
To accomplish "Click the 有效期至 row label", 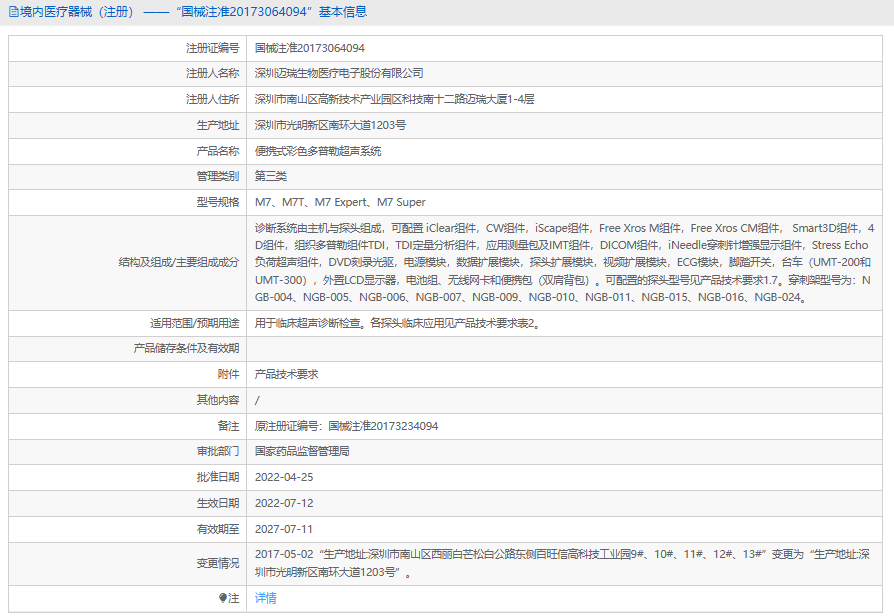I will coord(218,529).
